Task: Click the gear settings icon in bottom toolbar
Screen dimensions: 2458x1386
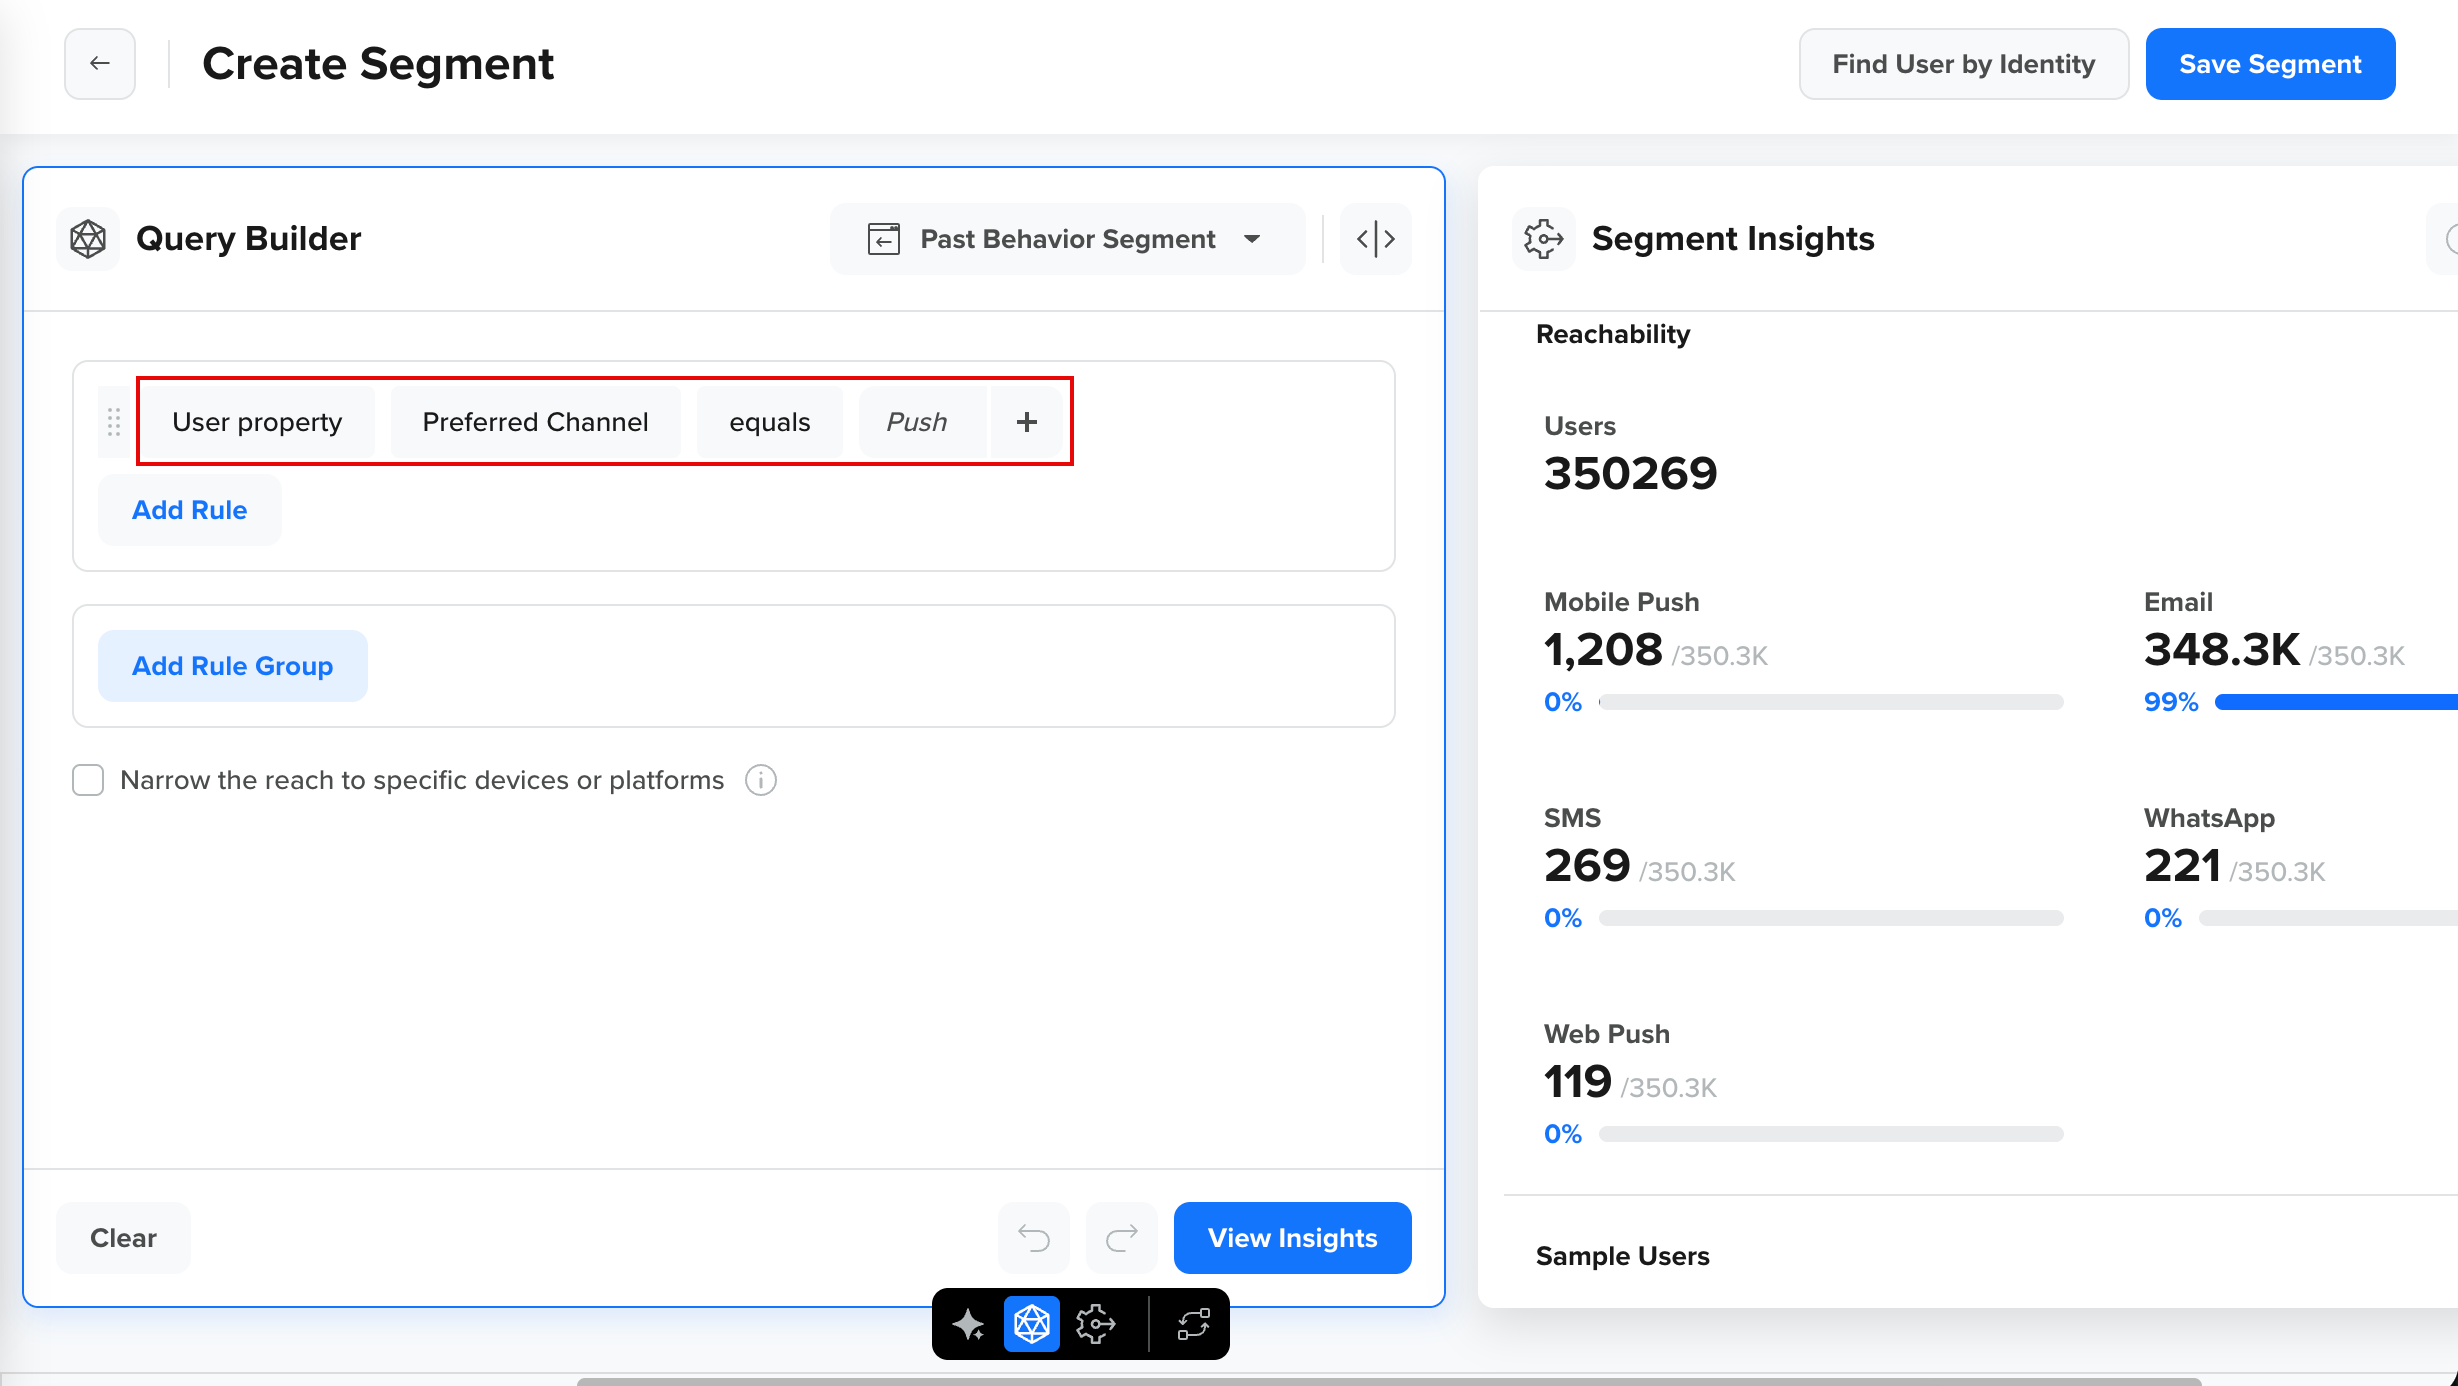Action: click(1096, 1324)
